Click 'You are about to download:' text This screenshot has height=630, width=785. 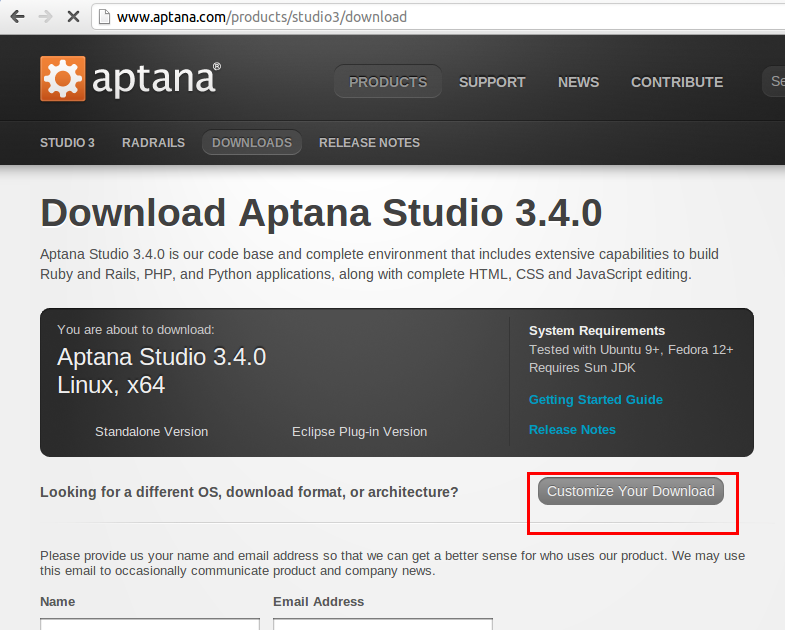pyautogui.click(x=136, y=330)
